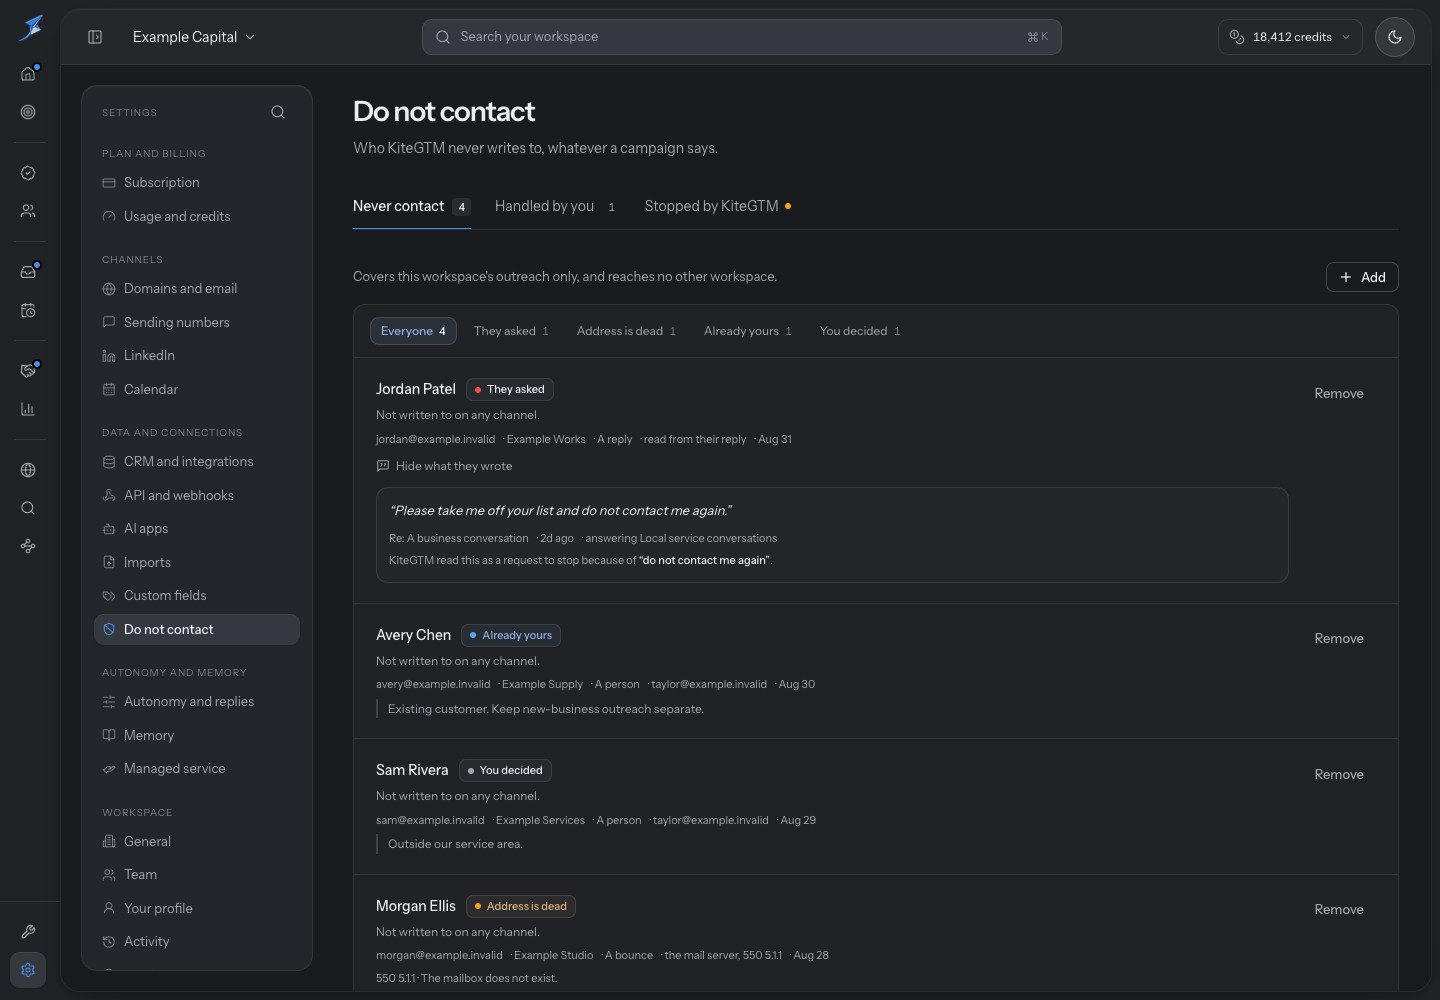Open the badge-check icon in the left rail

click(28, 173)
